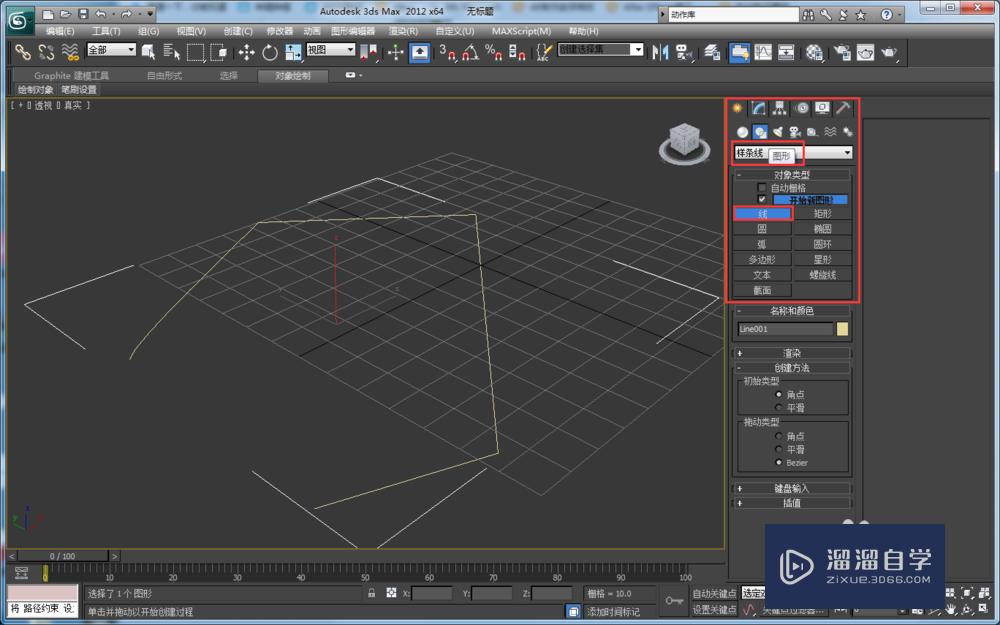Open the 修改器 menu
This screenshot has width=1000, height=625.
[280, 31]
